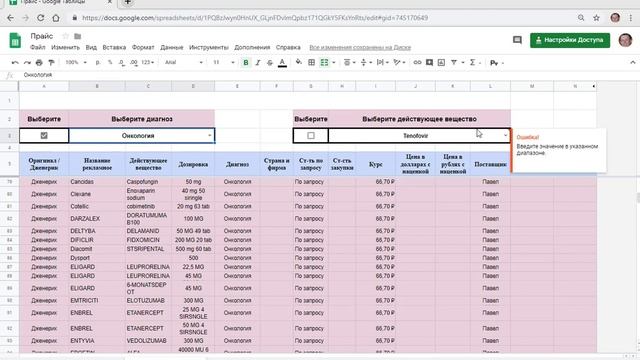This screenshot has height=360, width=640.
Task: Click the Redo arrow in toolbar
Action: click(27, 62)
